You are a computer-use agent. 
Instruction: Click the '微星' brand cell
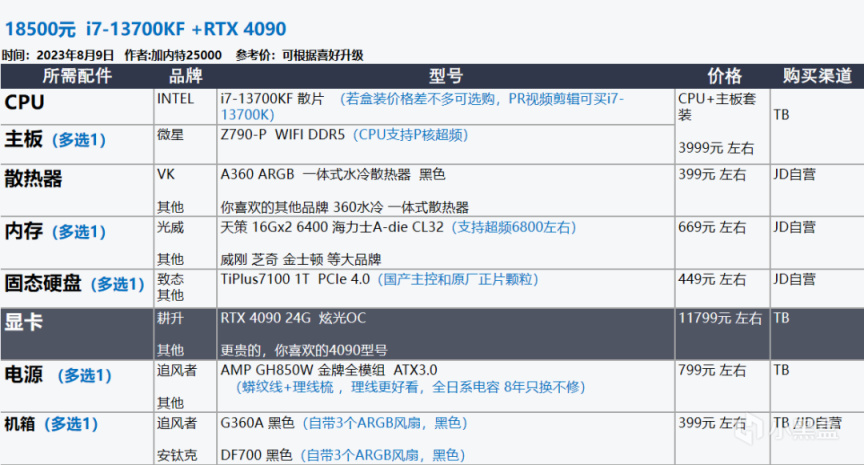point(170,135)
